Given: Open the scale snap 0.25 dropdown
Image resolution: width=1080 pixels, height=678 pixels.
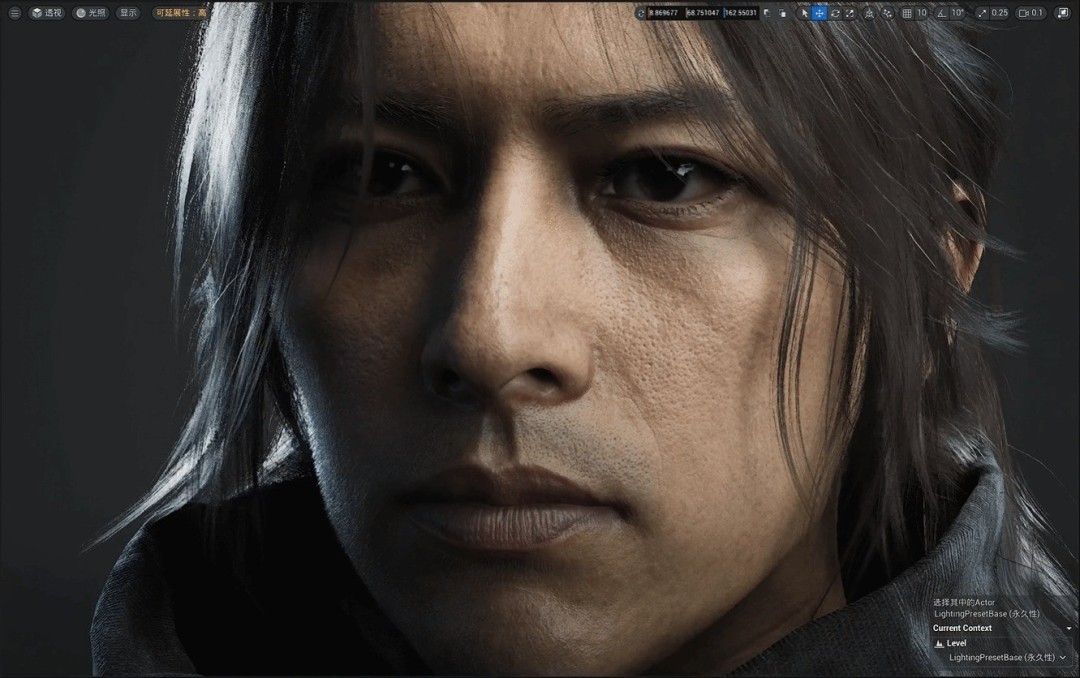Looking at the screenshot, I should (x=999, y=13).
